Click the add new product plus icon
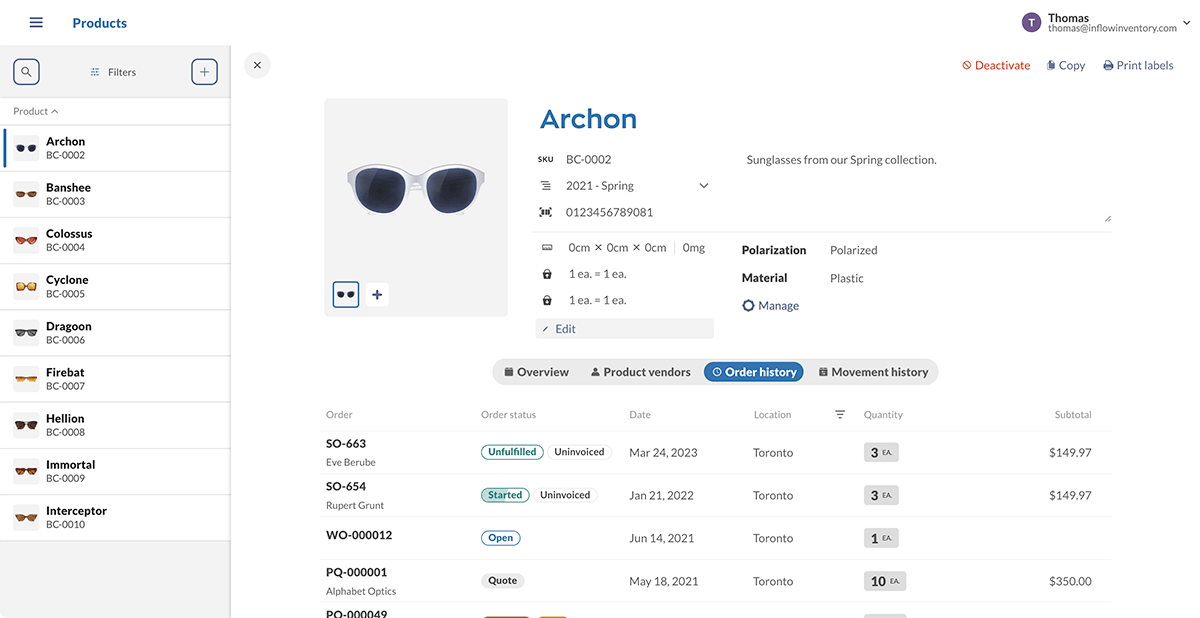 pos(204,71)
